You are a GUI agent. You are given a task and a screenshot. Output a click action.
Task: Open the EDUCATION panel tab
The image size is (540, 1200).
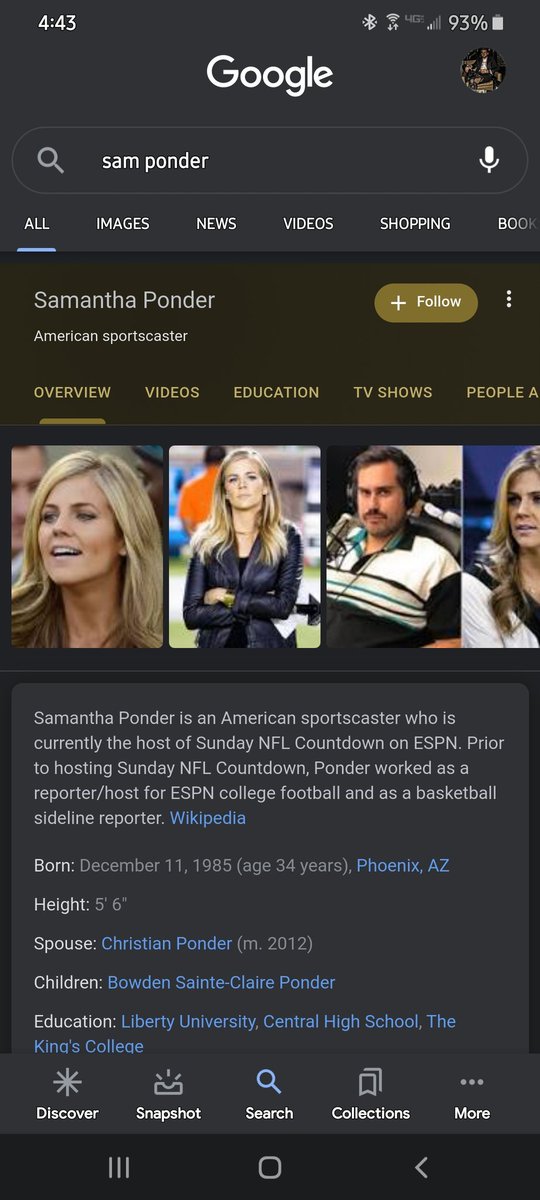(x=276, y=392)
